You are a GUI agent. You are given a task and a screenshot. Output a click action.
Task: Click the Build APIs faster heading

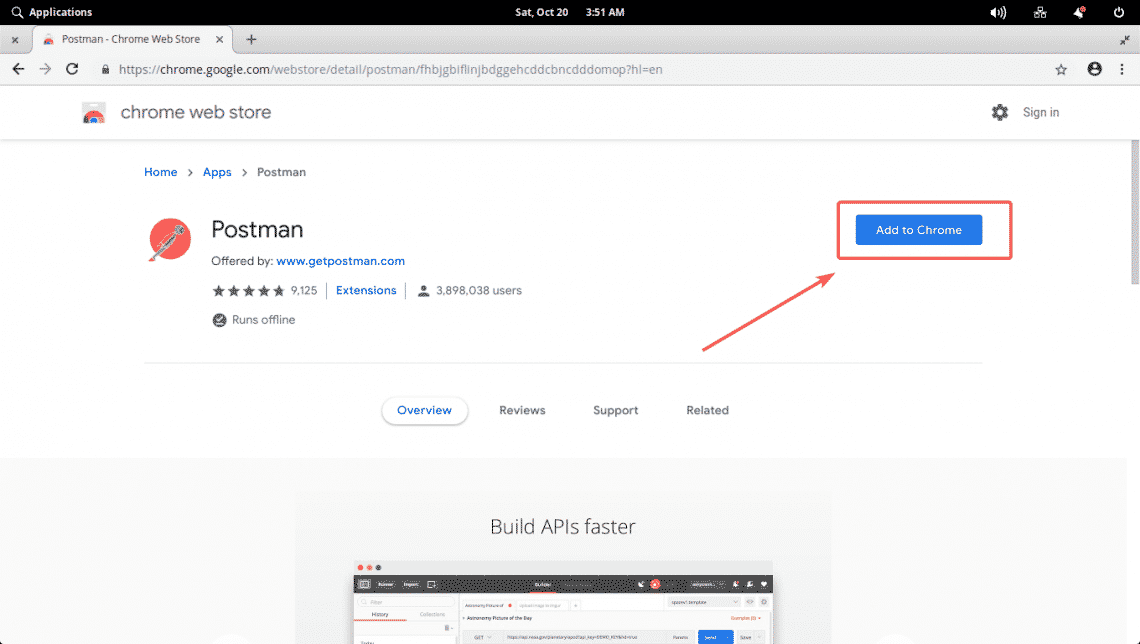click(x=563, y=526)
